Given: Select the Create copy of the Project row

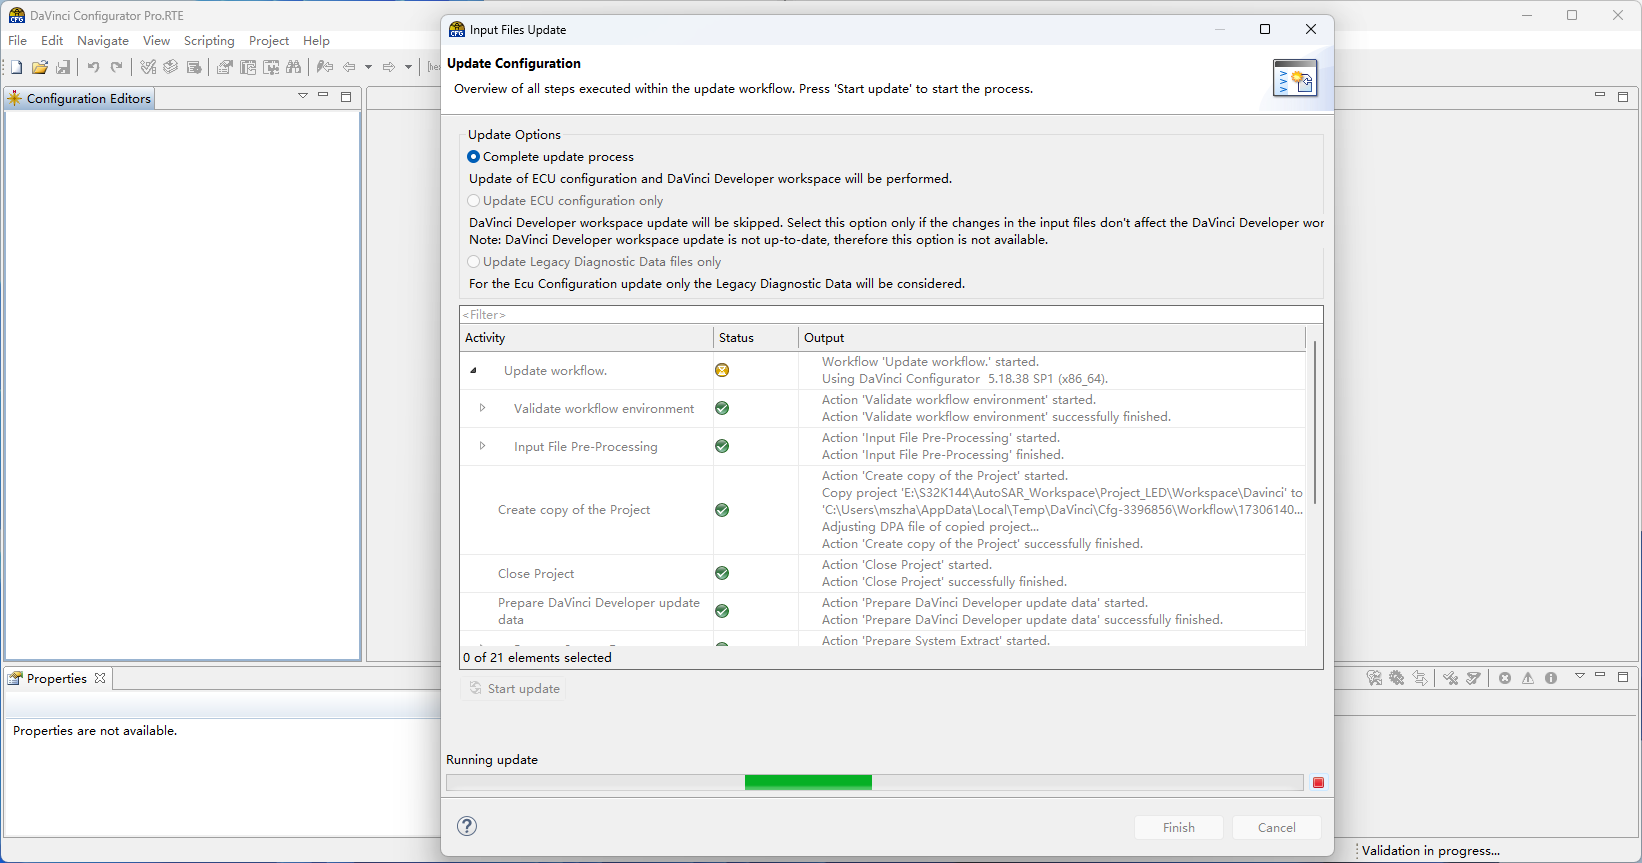Looking at the screenshot, I should [883, 510].
